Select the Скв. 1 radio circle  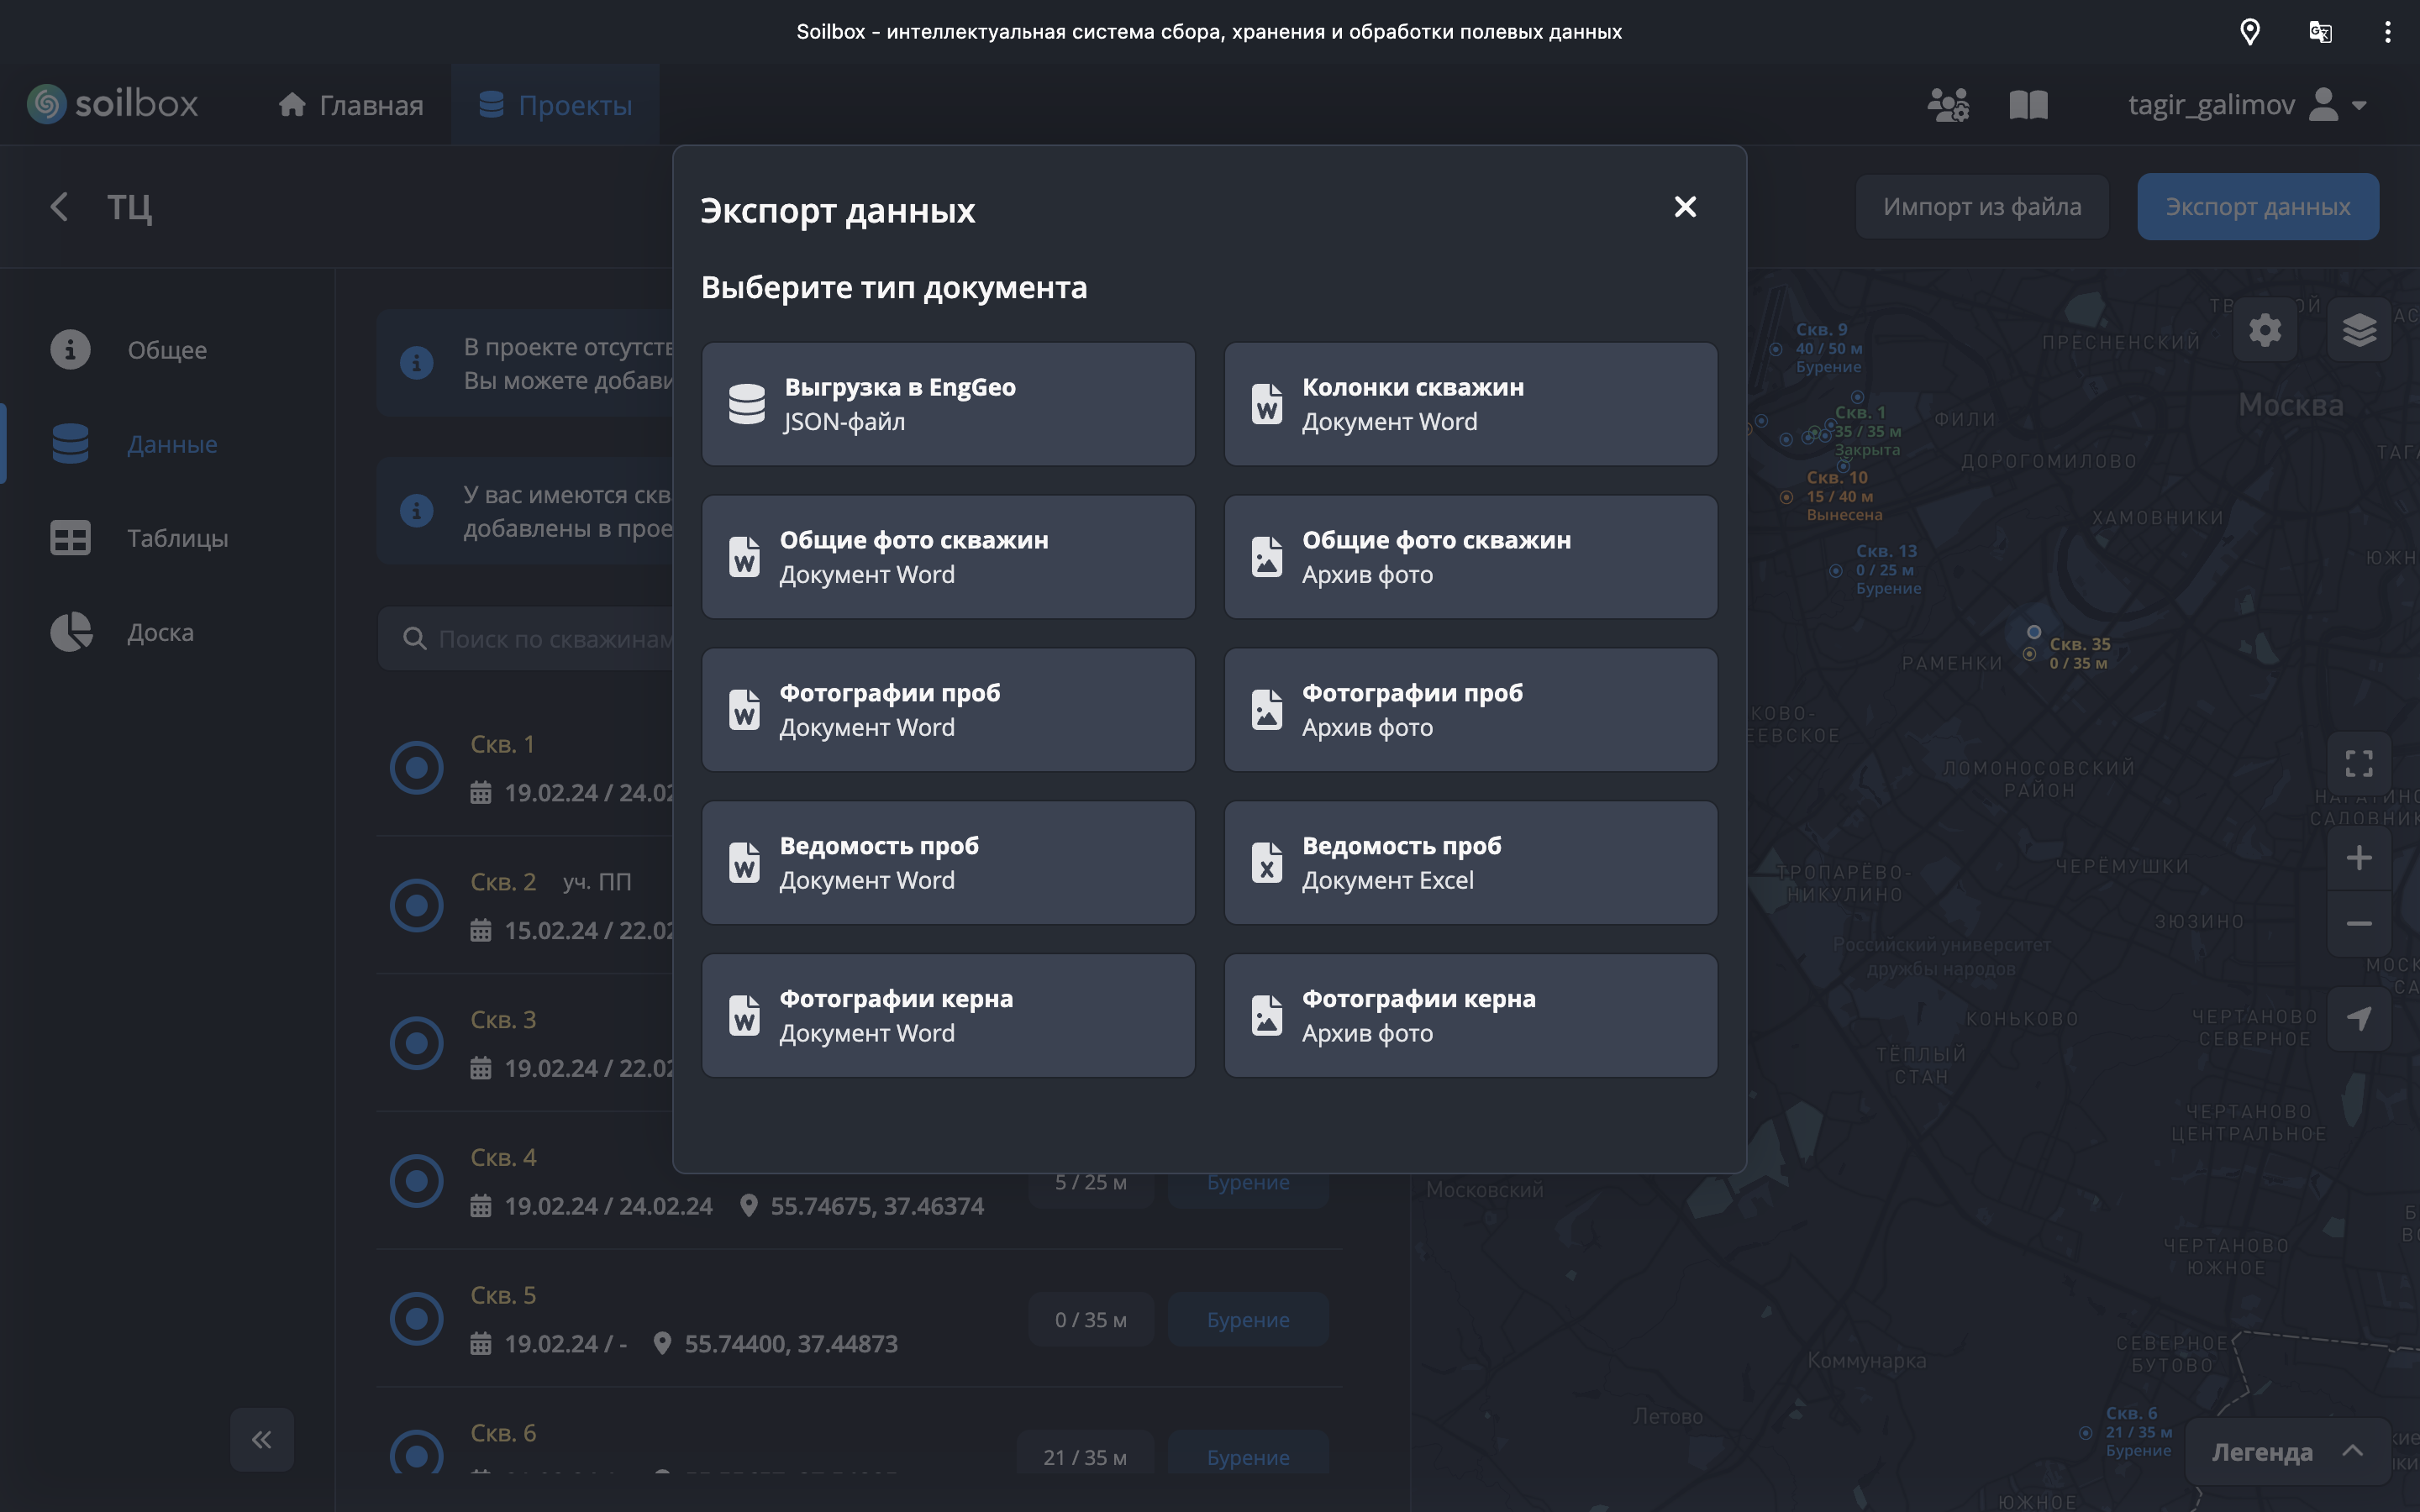416,768
